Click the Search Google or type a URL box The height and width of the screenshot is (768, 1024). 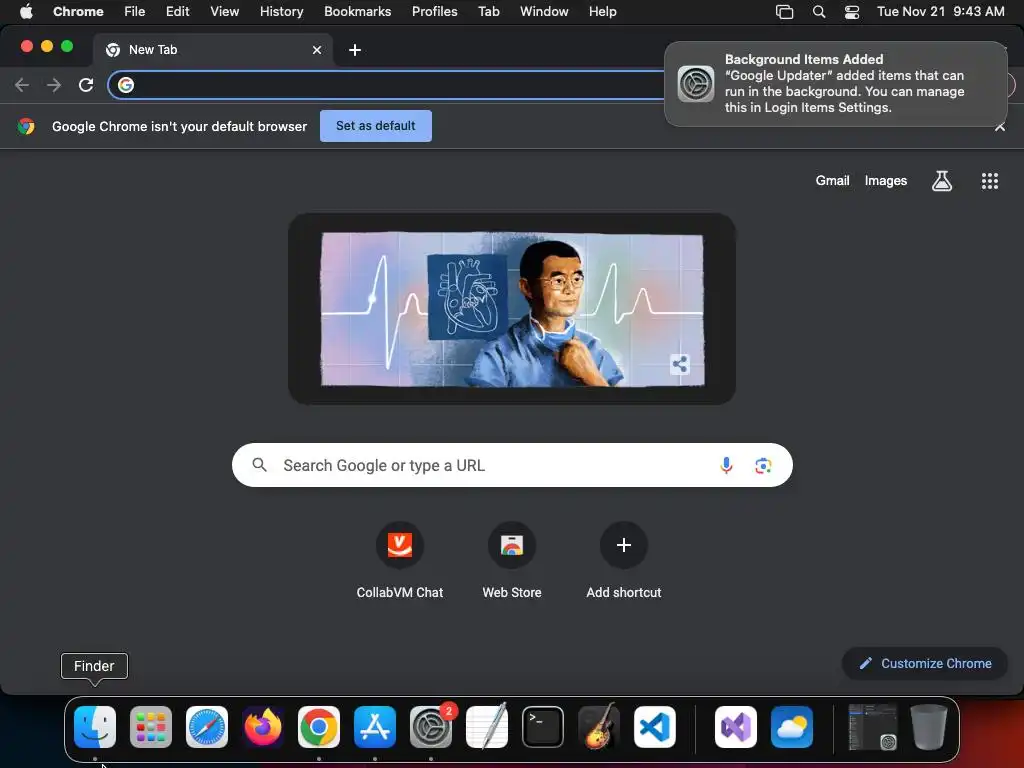click(x=512, y=465)
